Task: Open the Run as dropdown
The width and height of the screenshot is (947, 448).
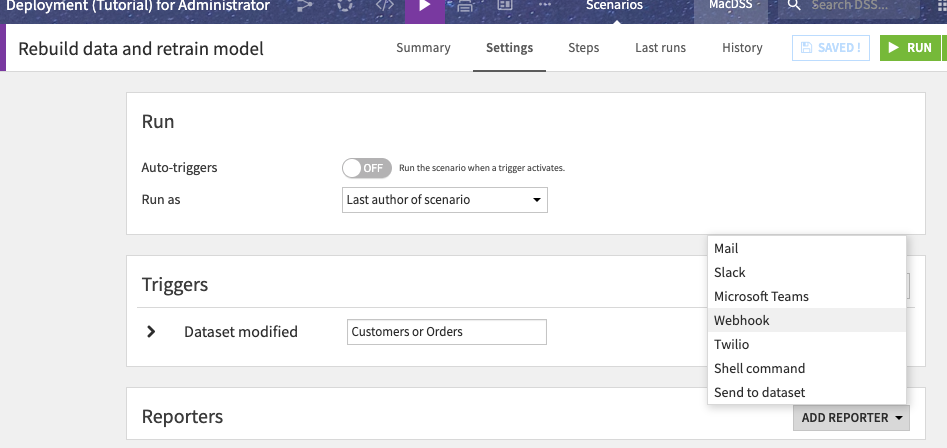Action: [445, 200]
